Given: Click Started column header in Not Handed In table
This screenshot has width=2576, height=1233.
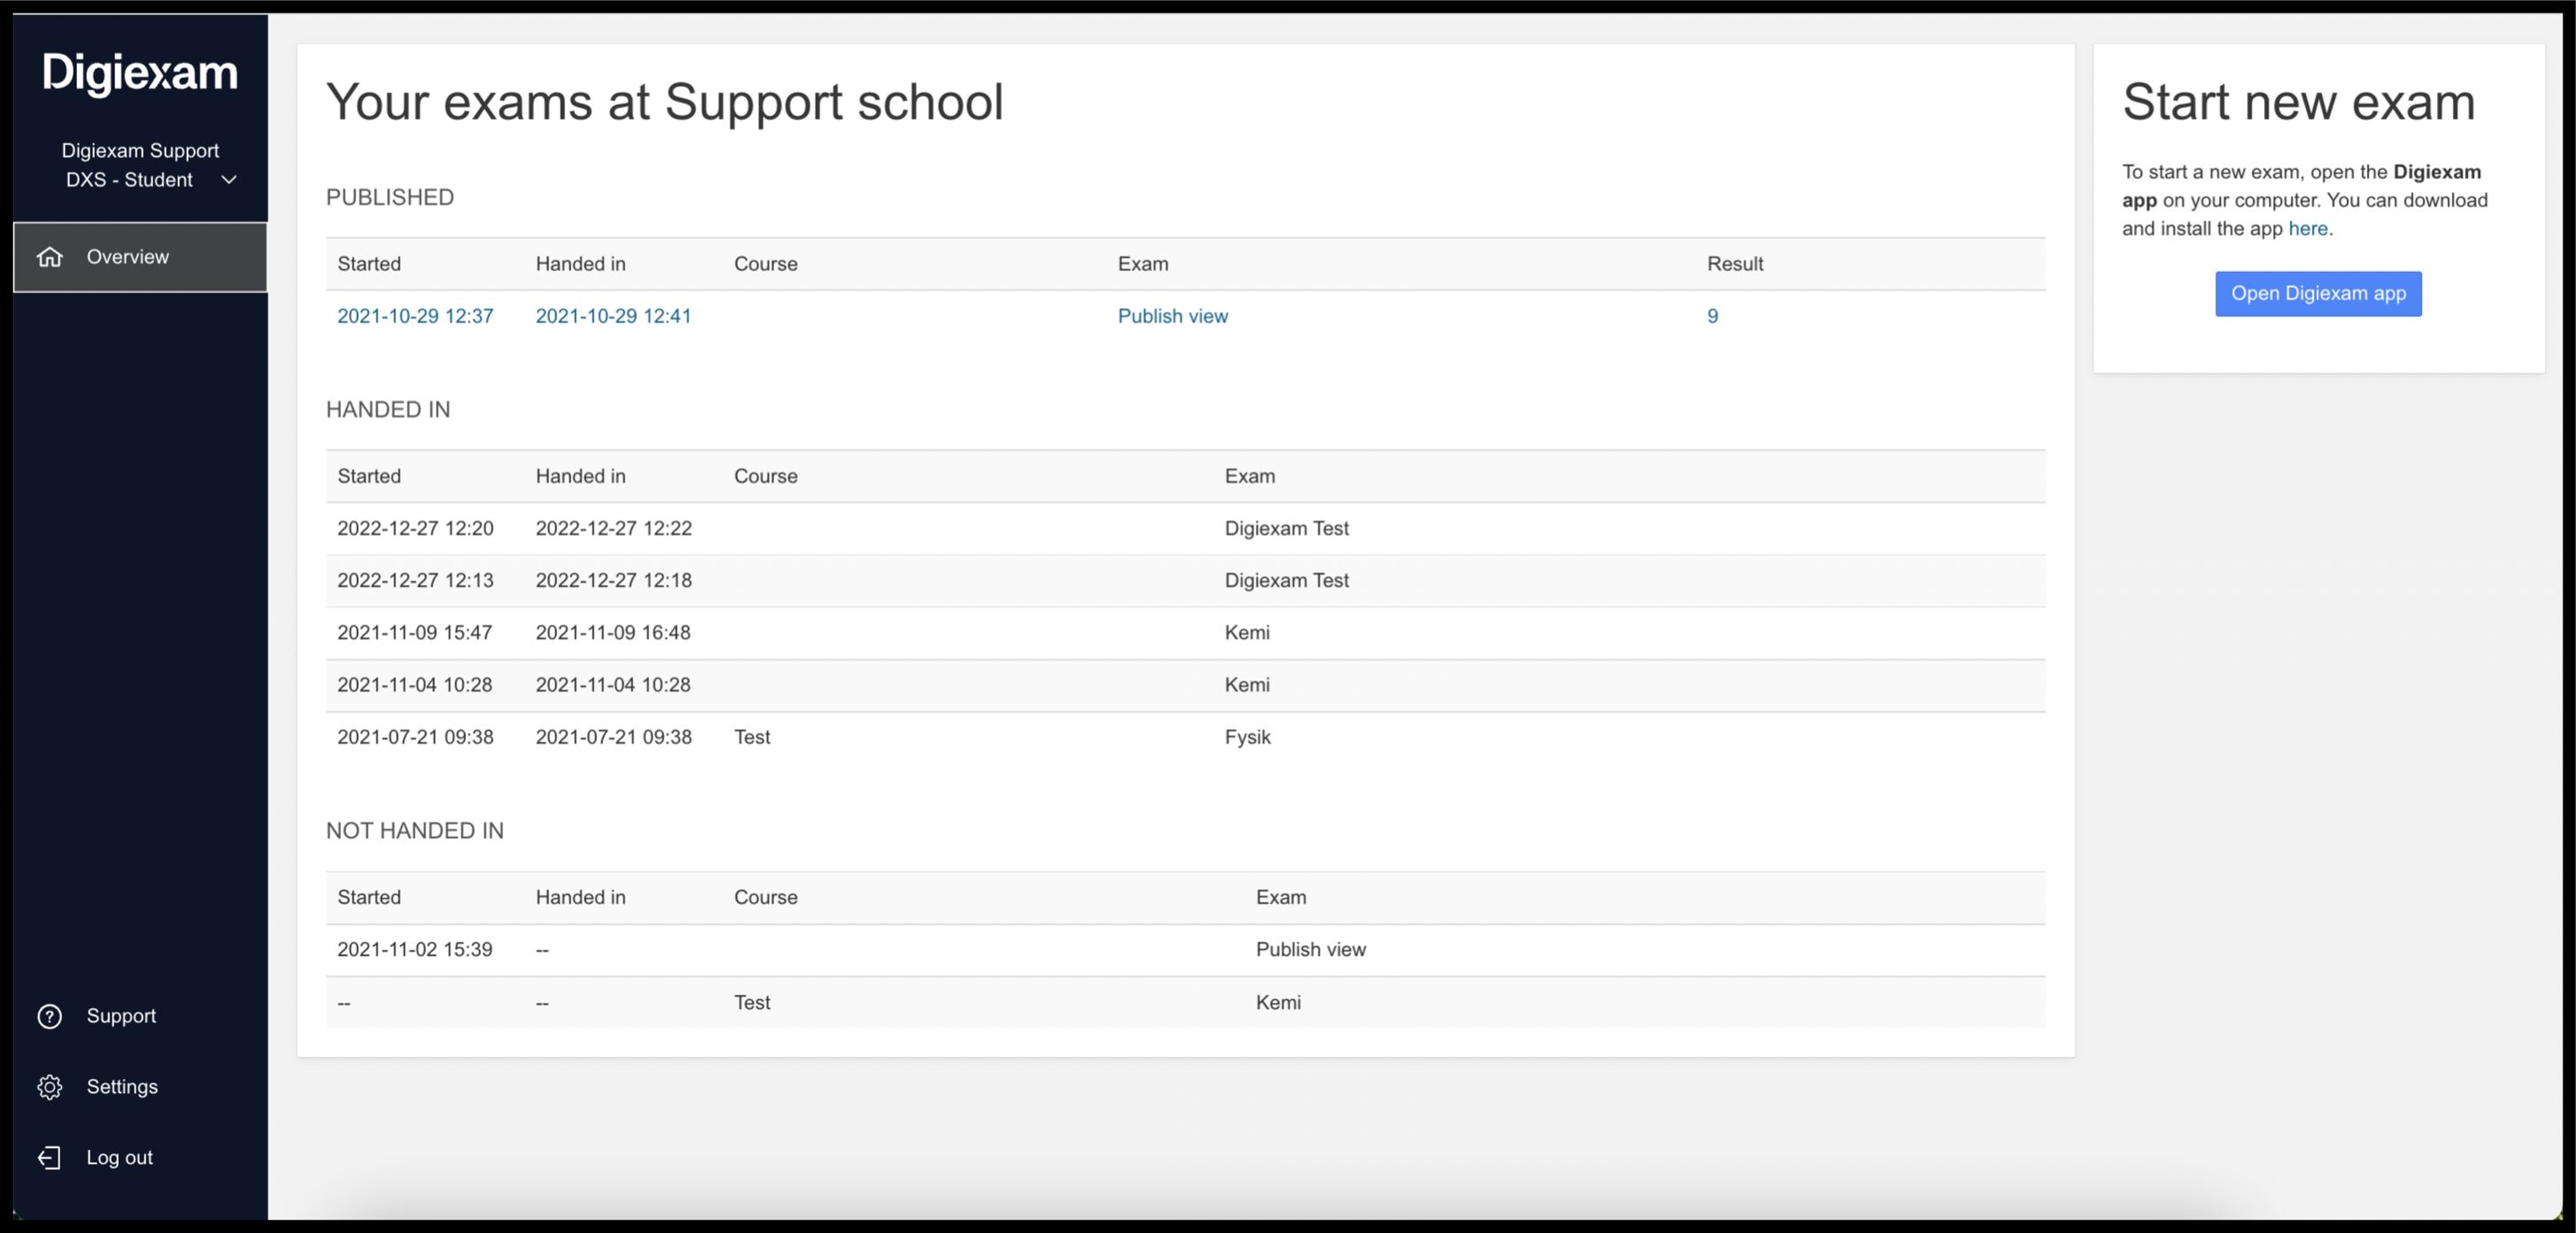Looking at the screenshot, I should (x=369, y=898).
